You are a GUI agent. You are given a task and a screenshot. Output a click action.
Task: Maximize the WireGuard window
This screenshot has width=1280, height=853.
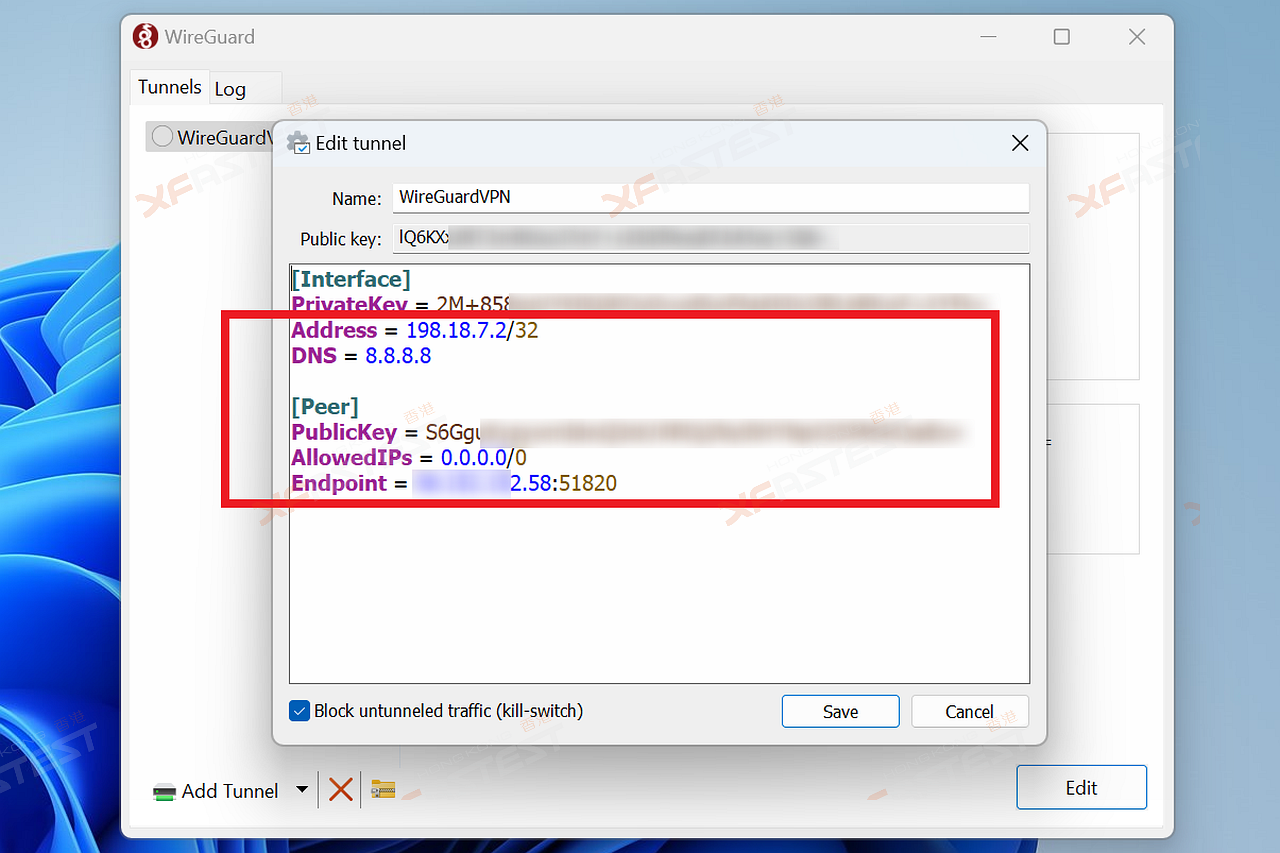coord(1062,37)
